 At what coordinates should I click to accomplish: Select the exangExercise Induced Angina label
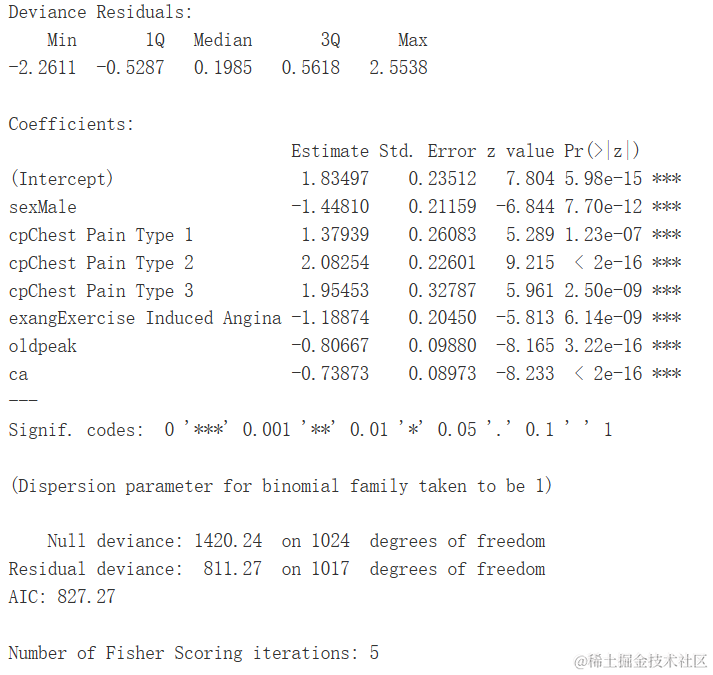145,318
